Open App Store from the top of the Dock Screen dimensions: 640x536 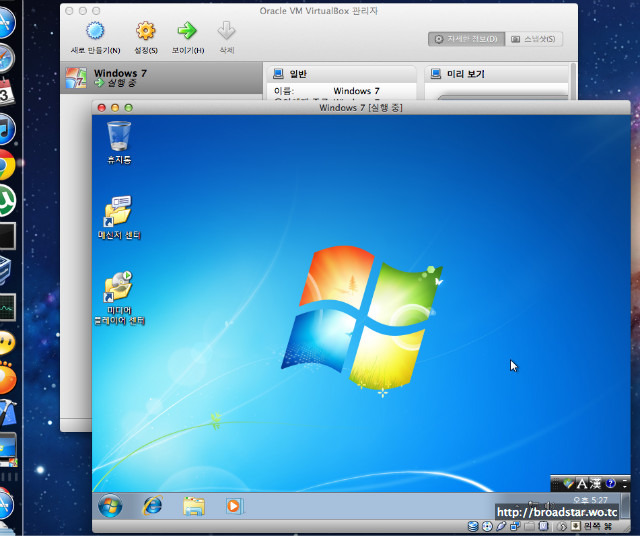click(x=6, y=22)
